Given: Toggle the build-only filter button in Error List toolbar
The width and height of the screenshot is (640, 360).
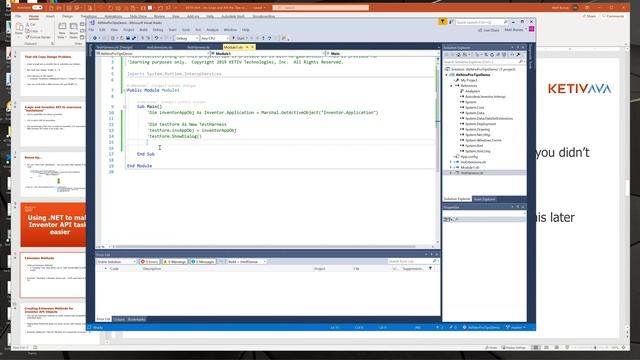Looking at the screenshot, I should pyautogui.click(x=222, y=261).
